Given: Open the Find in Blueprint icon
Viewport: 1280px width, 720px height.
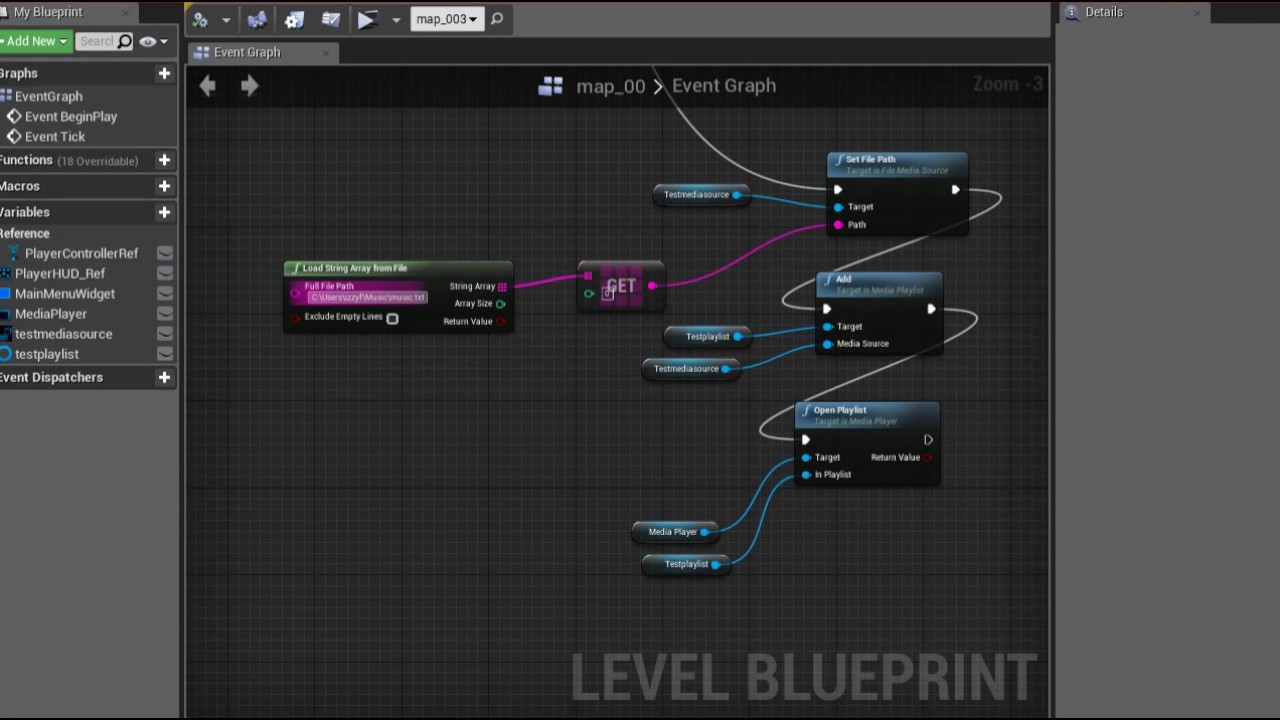Looking at the screenshot, I should (x=257, y=19).
